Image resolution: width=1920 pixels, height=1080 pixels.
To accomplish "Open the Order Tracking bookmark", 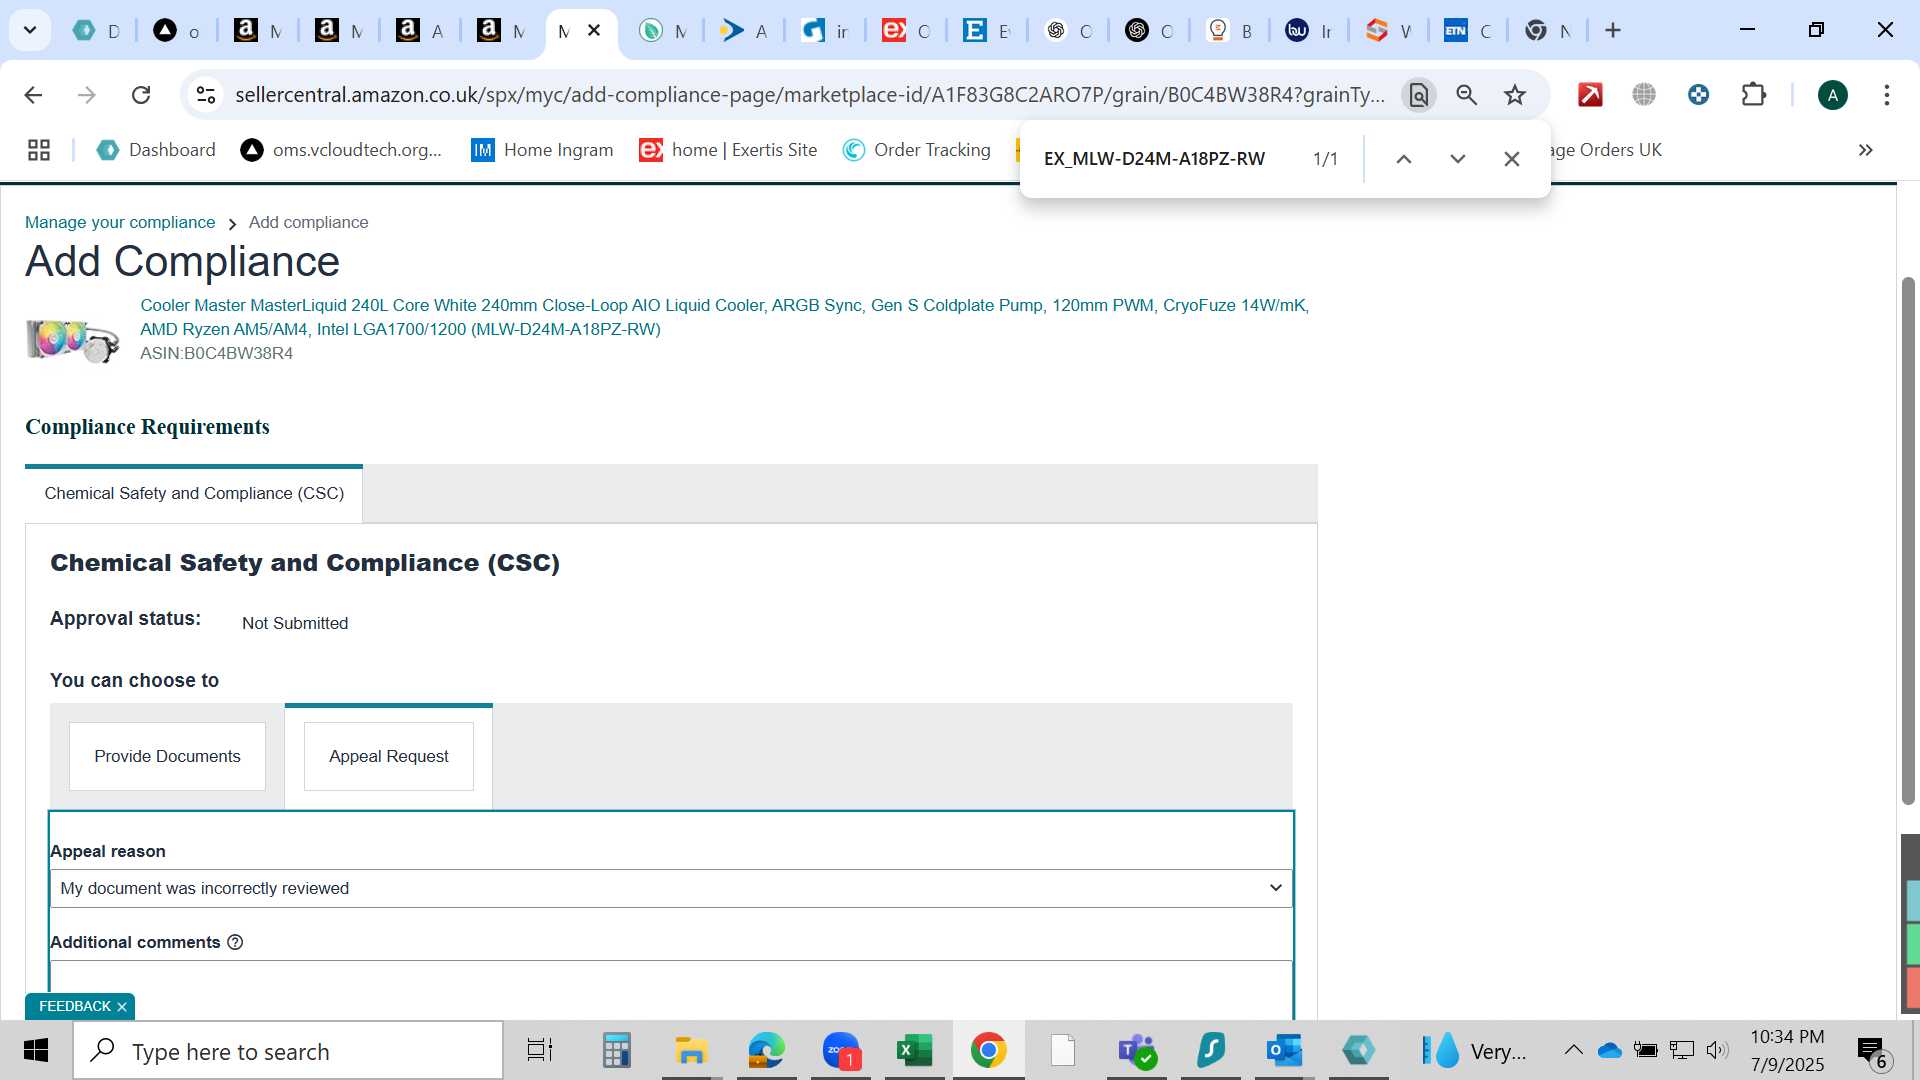I will (x=917, y=150).
